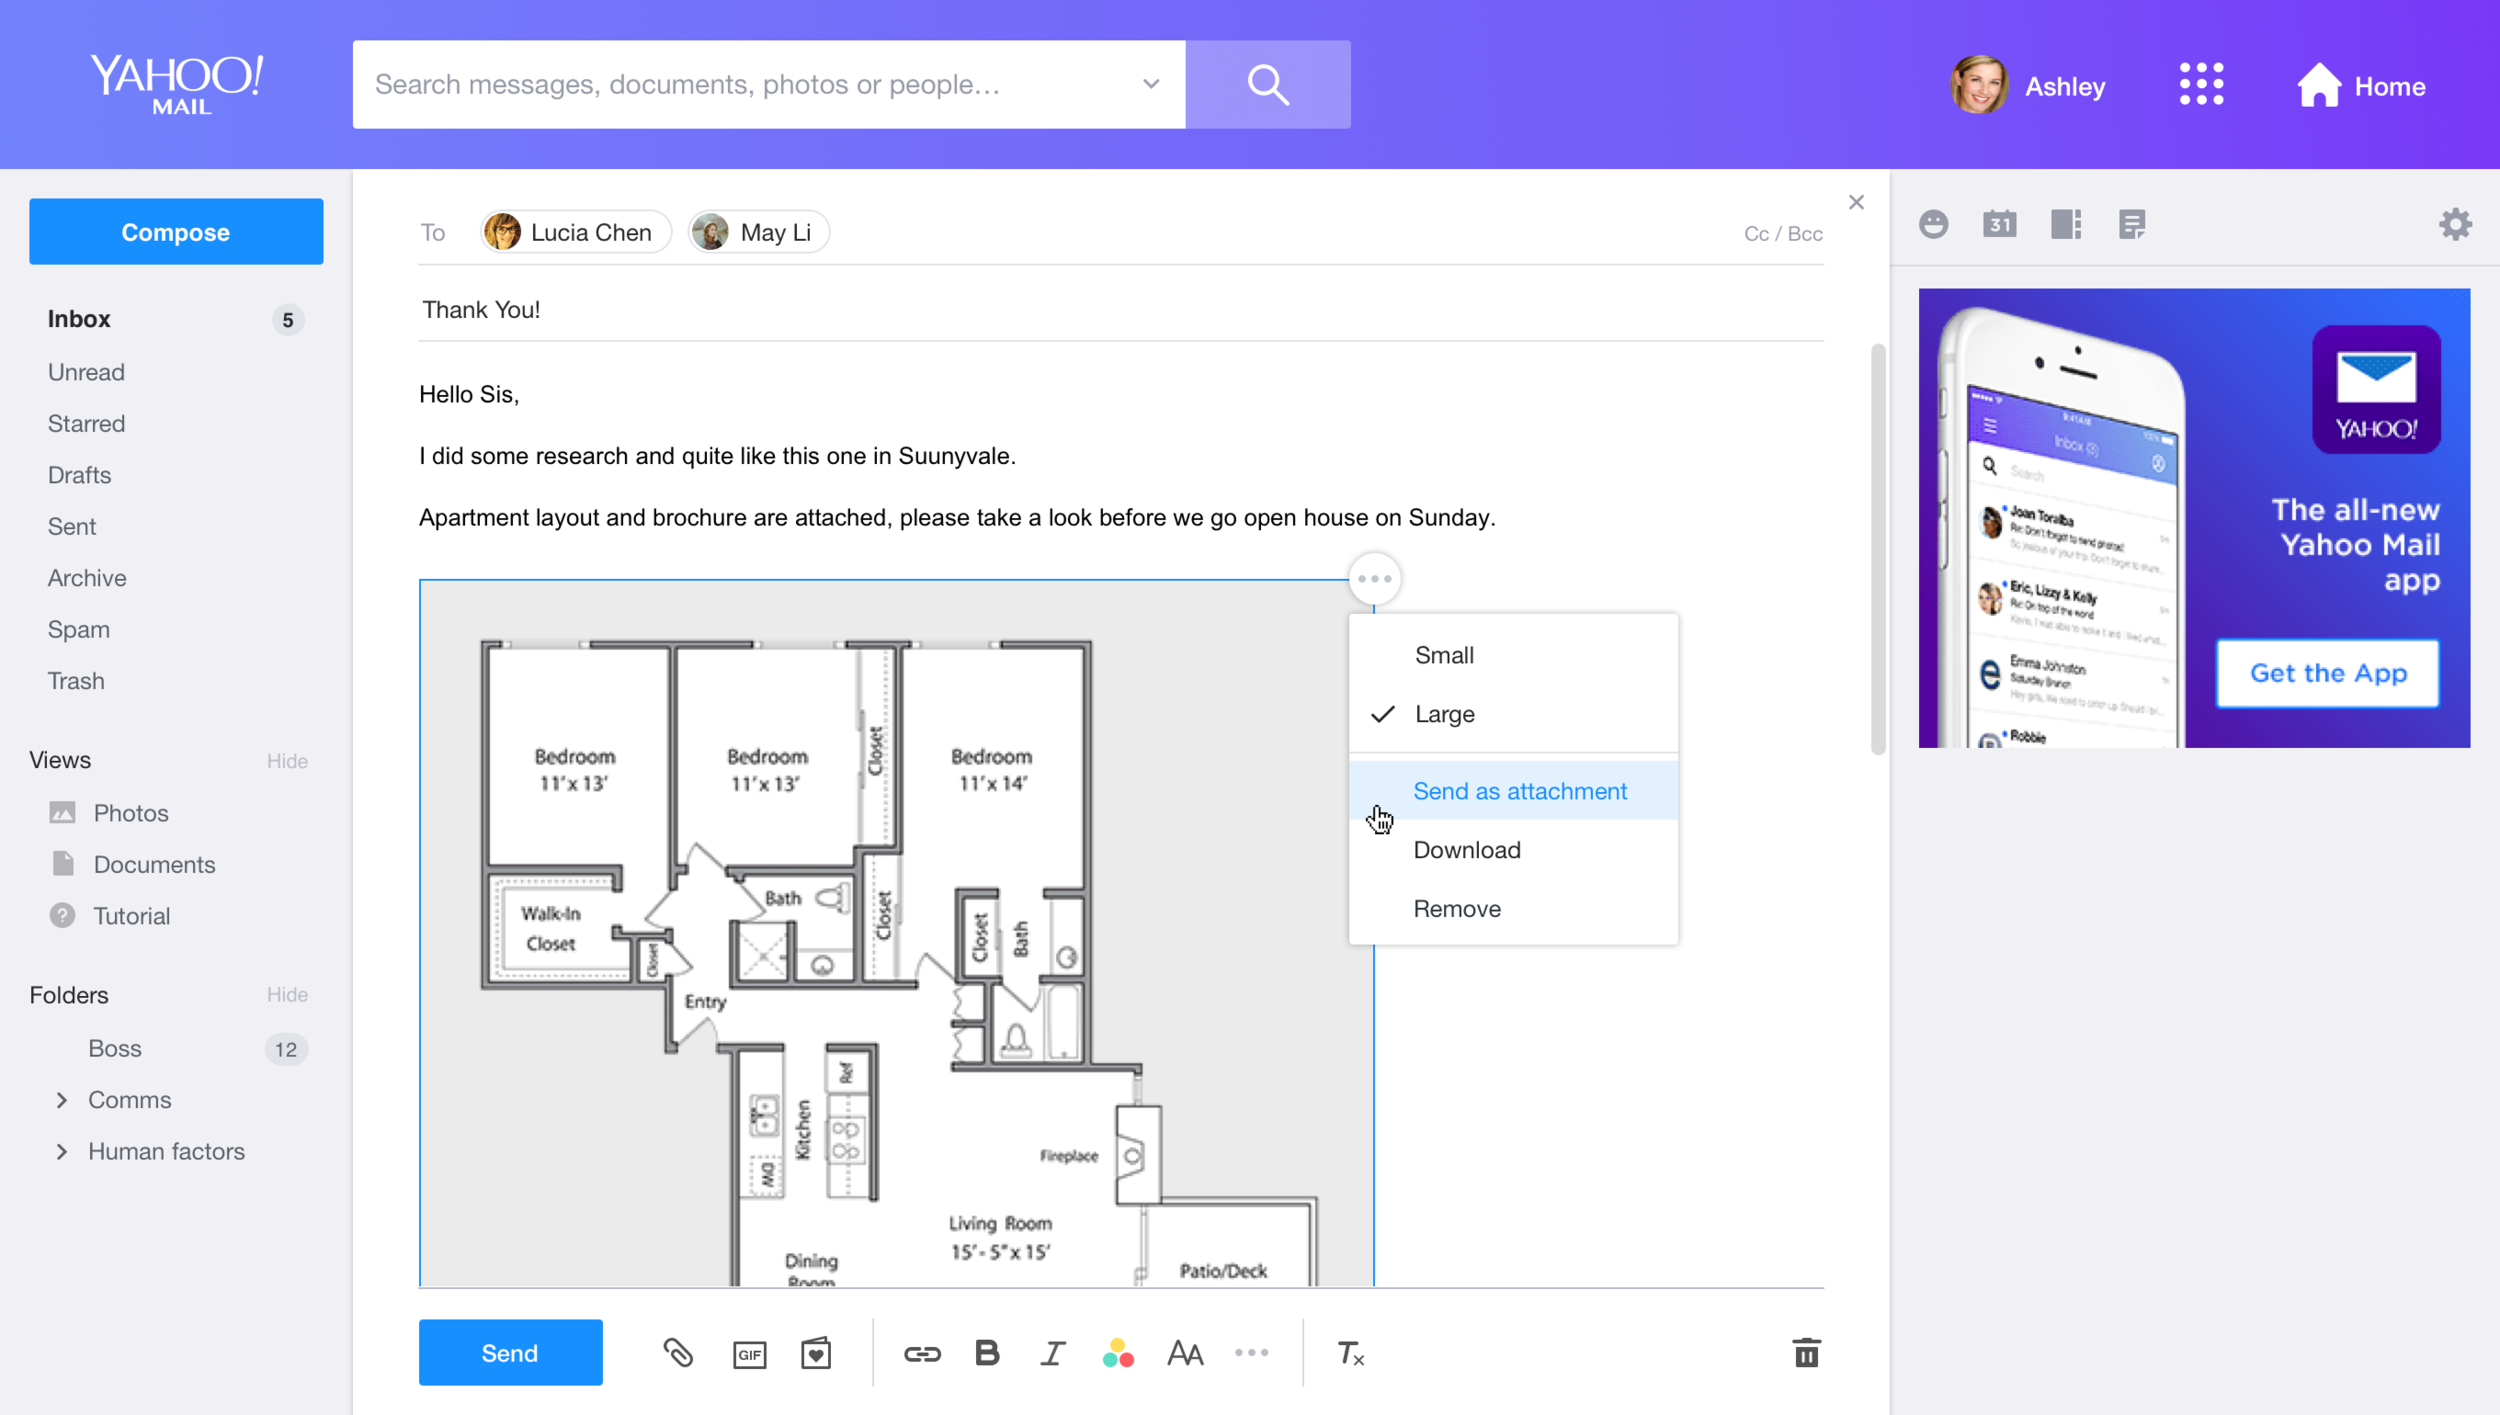Choose Send as attachment from the menu
Screen dimensions: 2500x1415
[1519, 791]
